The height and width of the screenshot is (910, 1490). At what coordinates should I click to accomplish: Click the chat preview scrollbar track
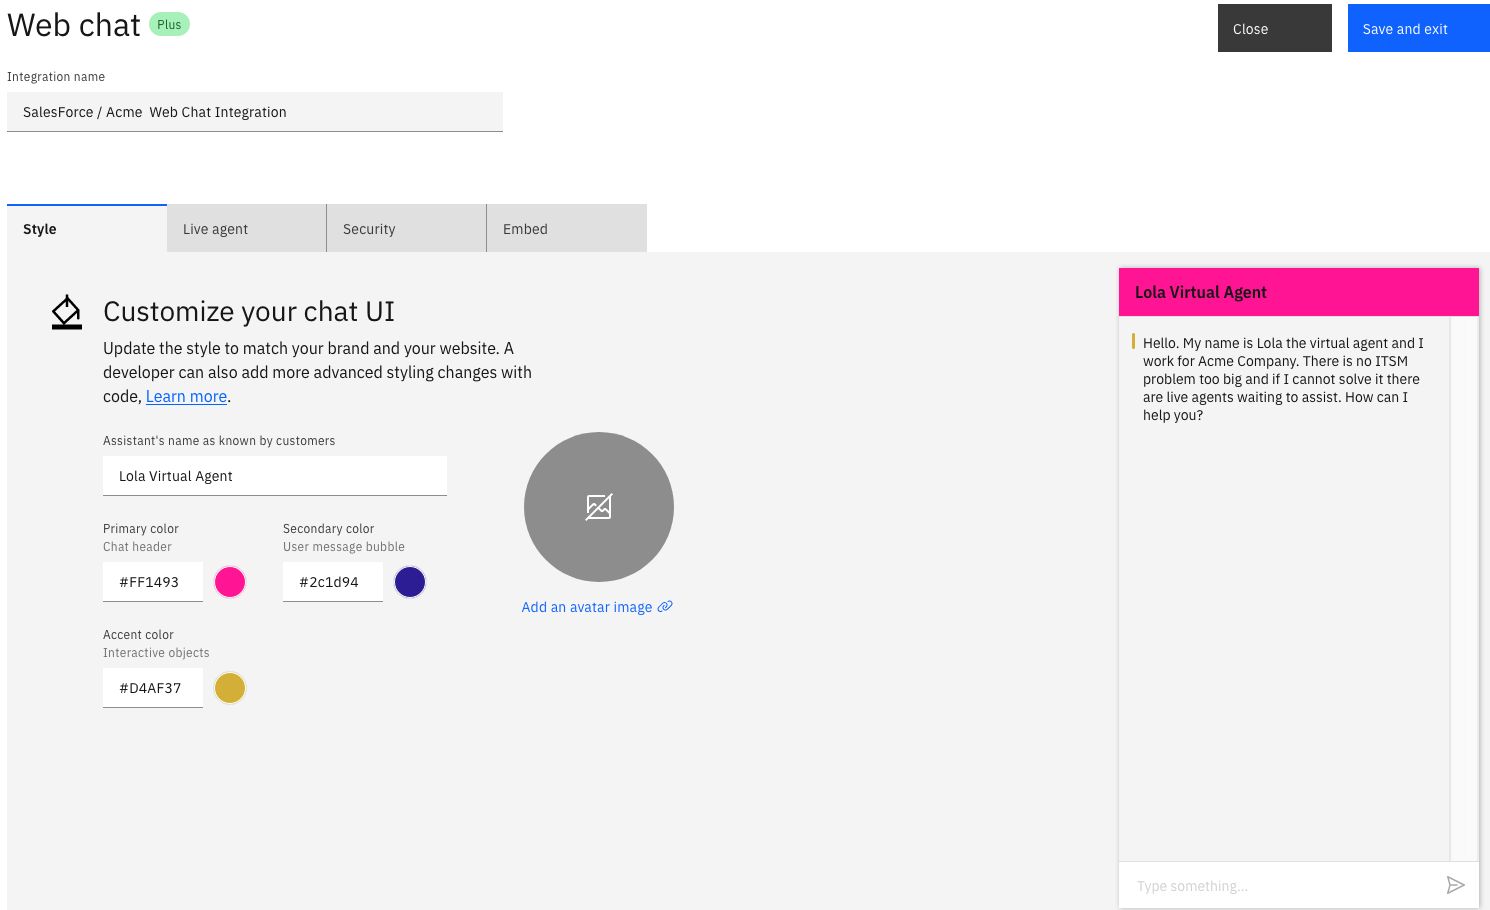[1464, 589]
